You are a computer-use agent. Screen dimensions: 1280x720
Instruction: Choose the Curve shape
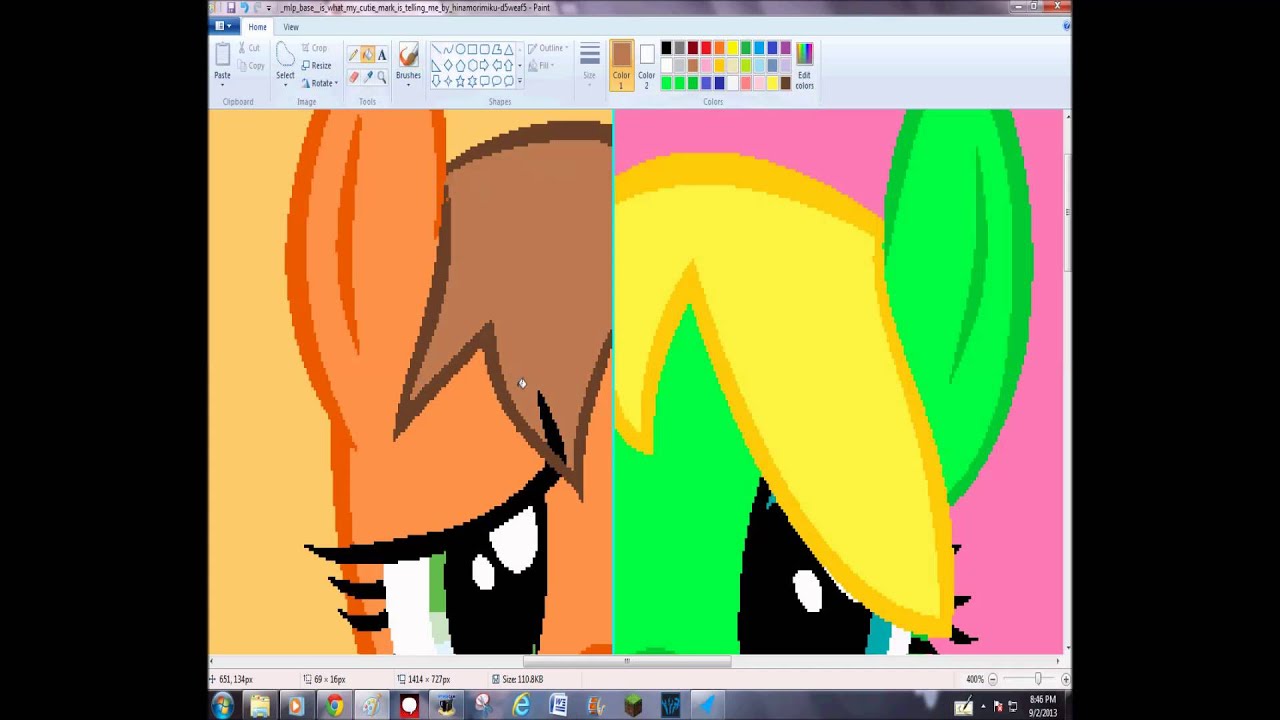(448, 49)
